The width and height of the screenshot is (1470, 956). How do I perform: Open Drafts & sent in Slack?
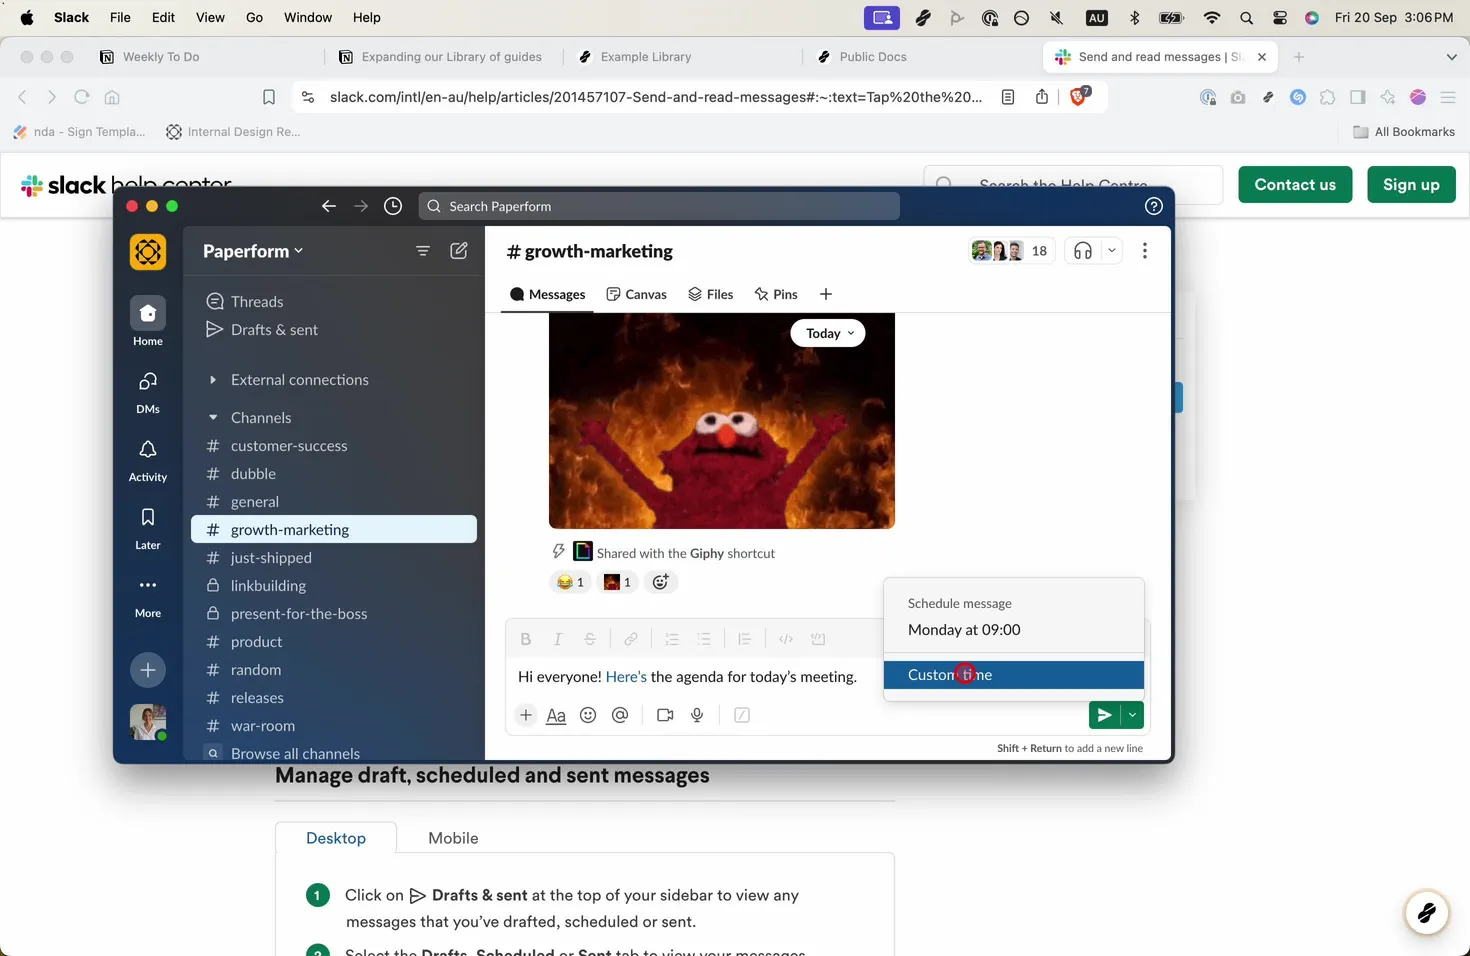tap(262, 330)
